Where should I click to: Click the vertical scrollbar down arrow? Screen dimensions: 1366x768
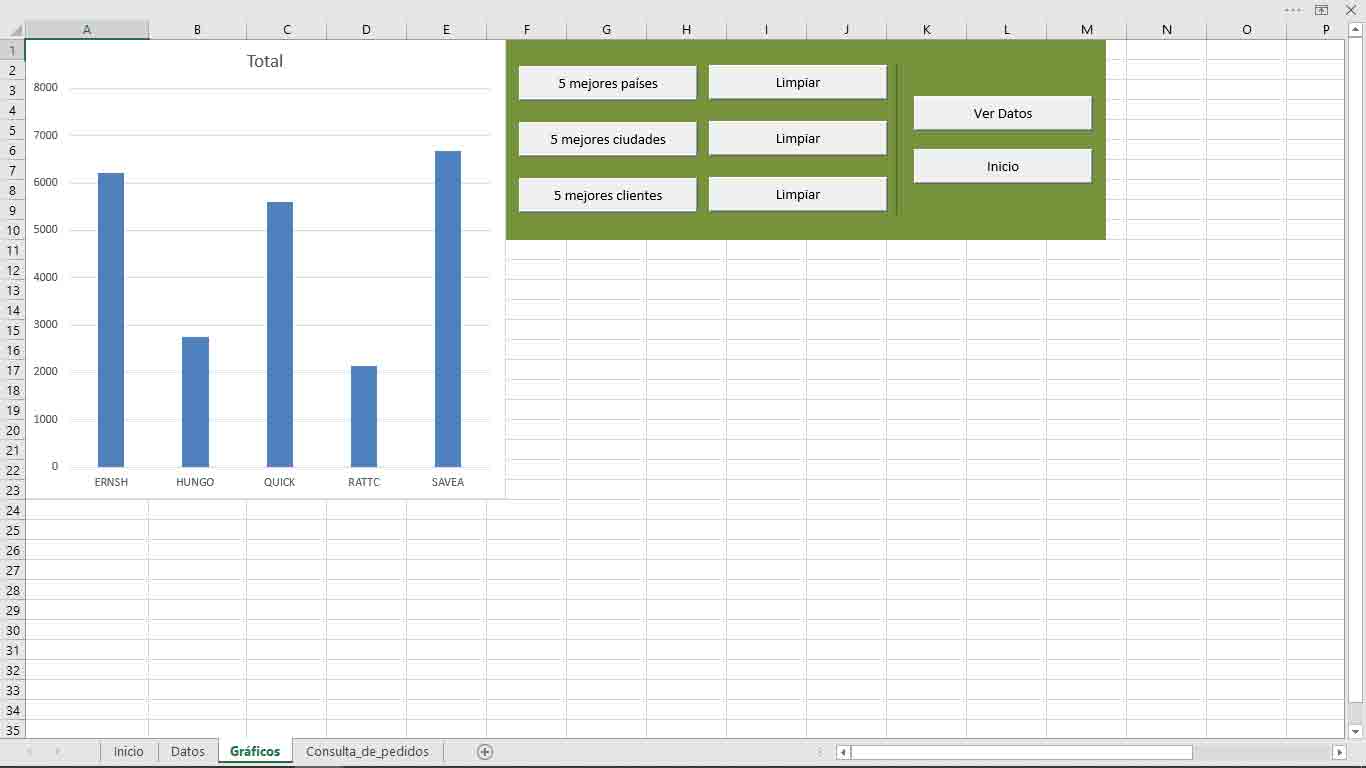(x=1356, y=732)
